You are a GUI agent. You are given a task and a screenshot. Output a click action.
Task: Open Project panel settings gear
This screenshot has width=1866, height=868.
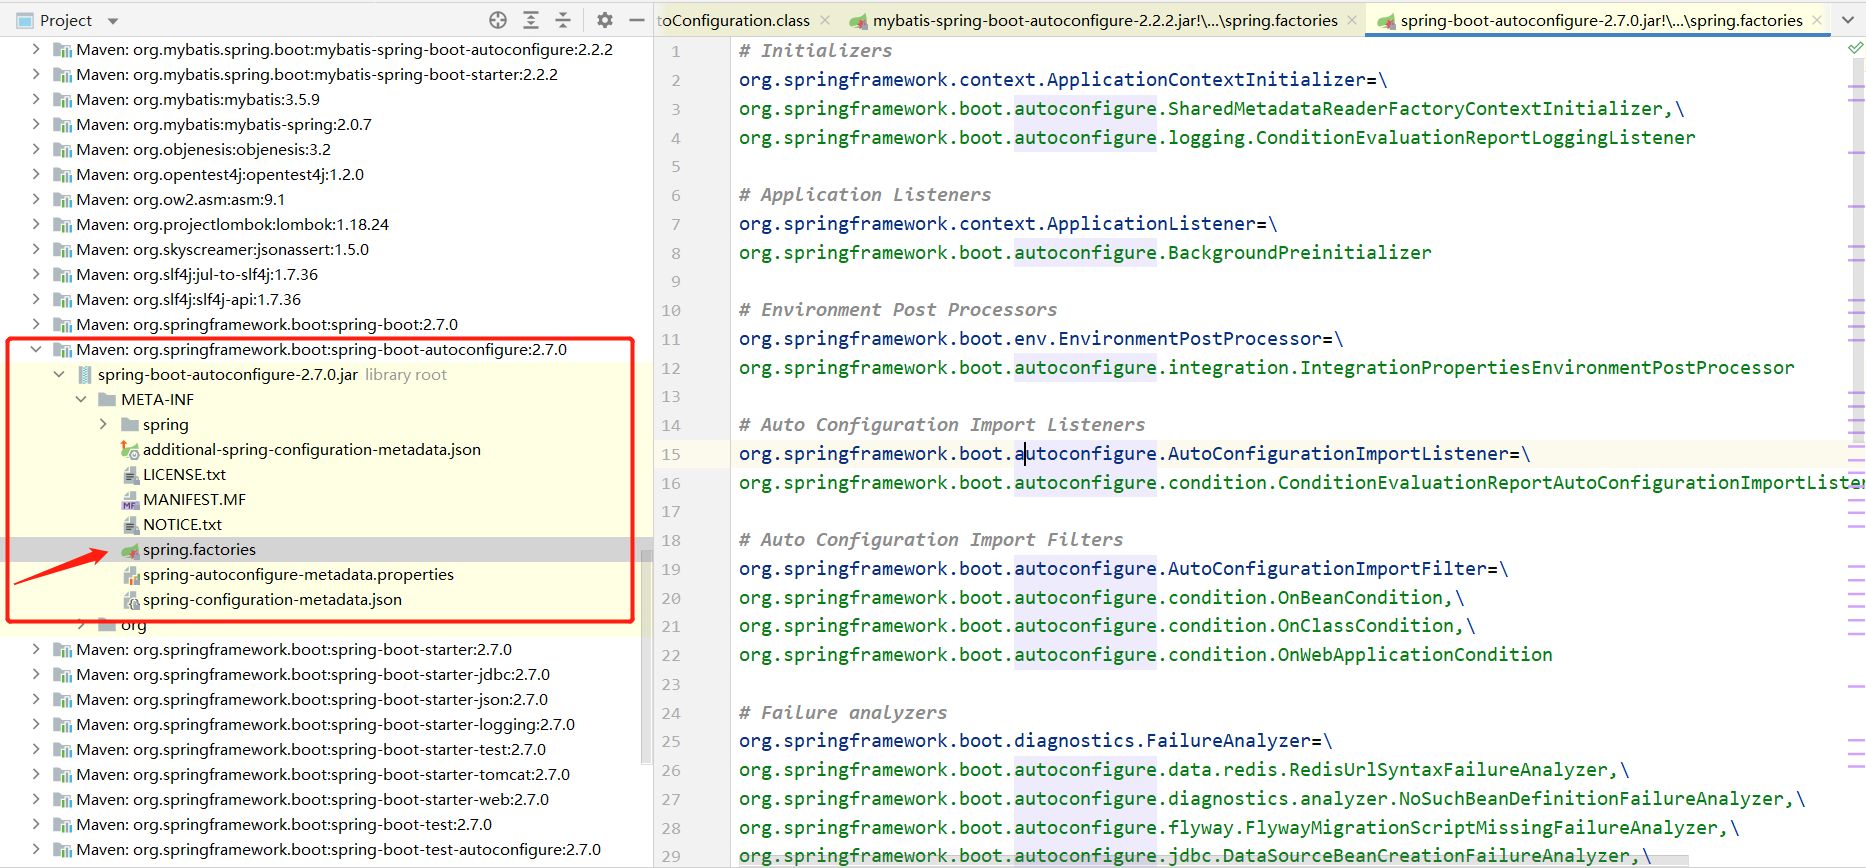click(x=605, y=20)
